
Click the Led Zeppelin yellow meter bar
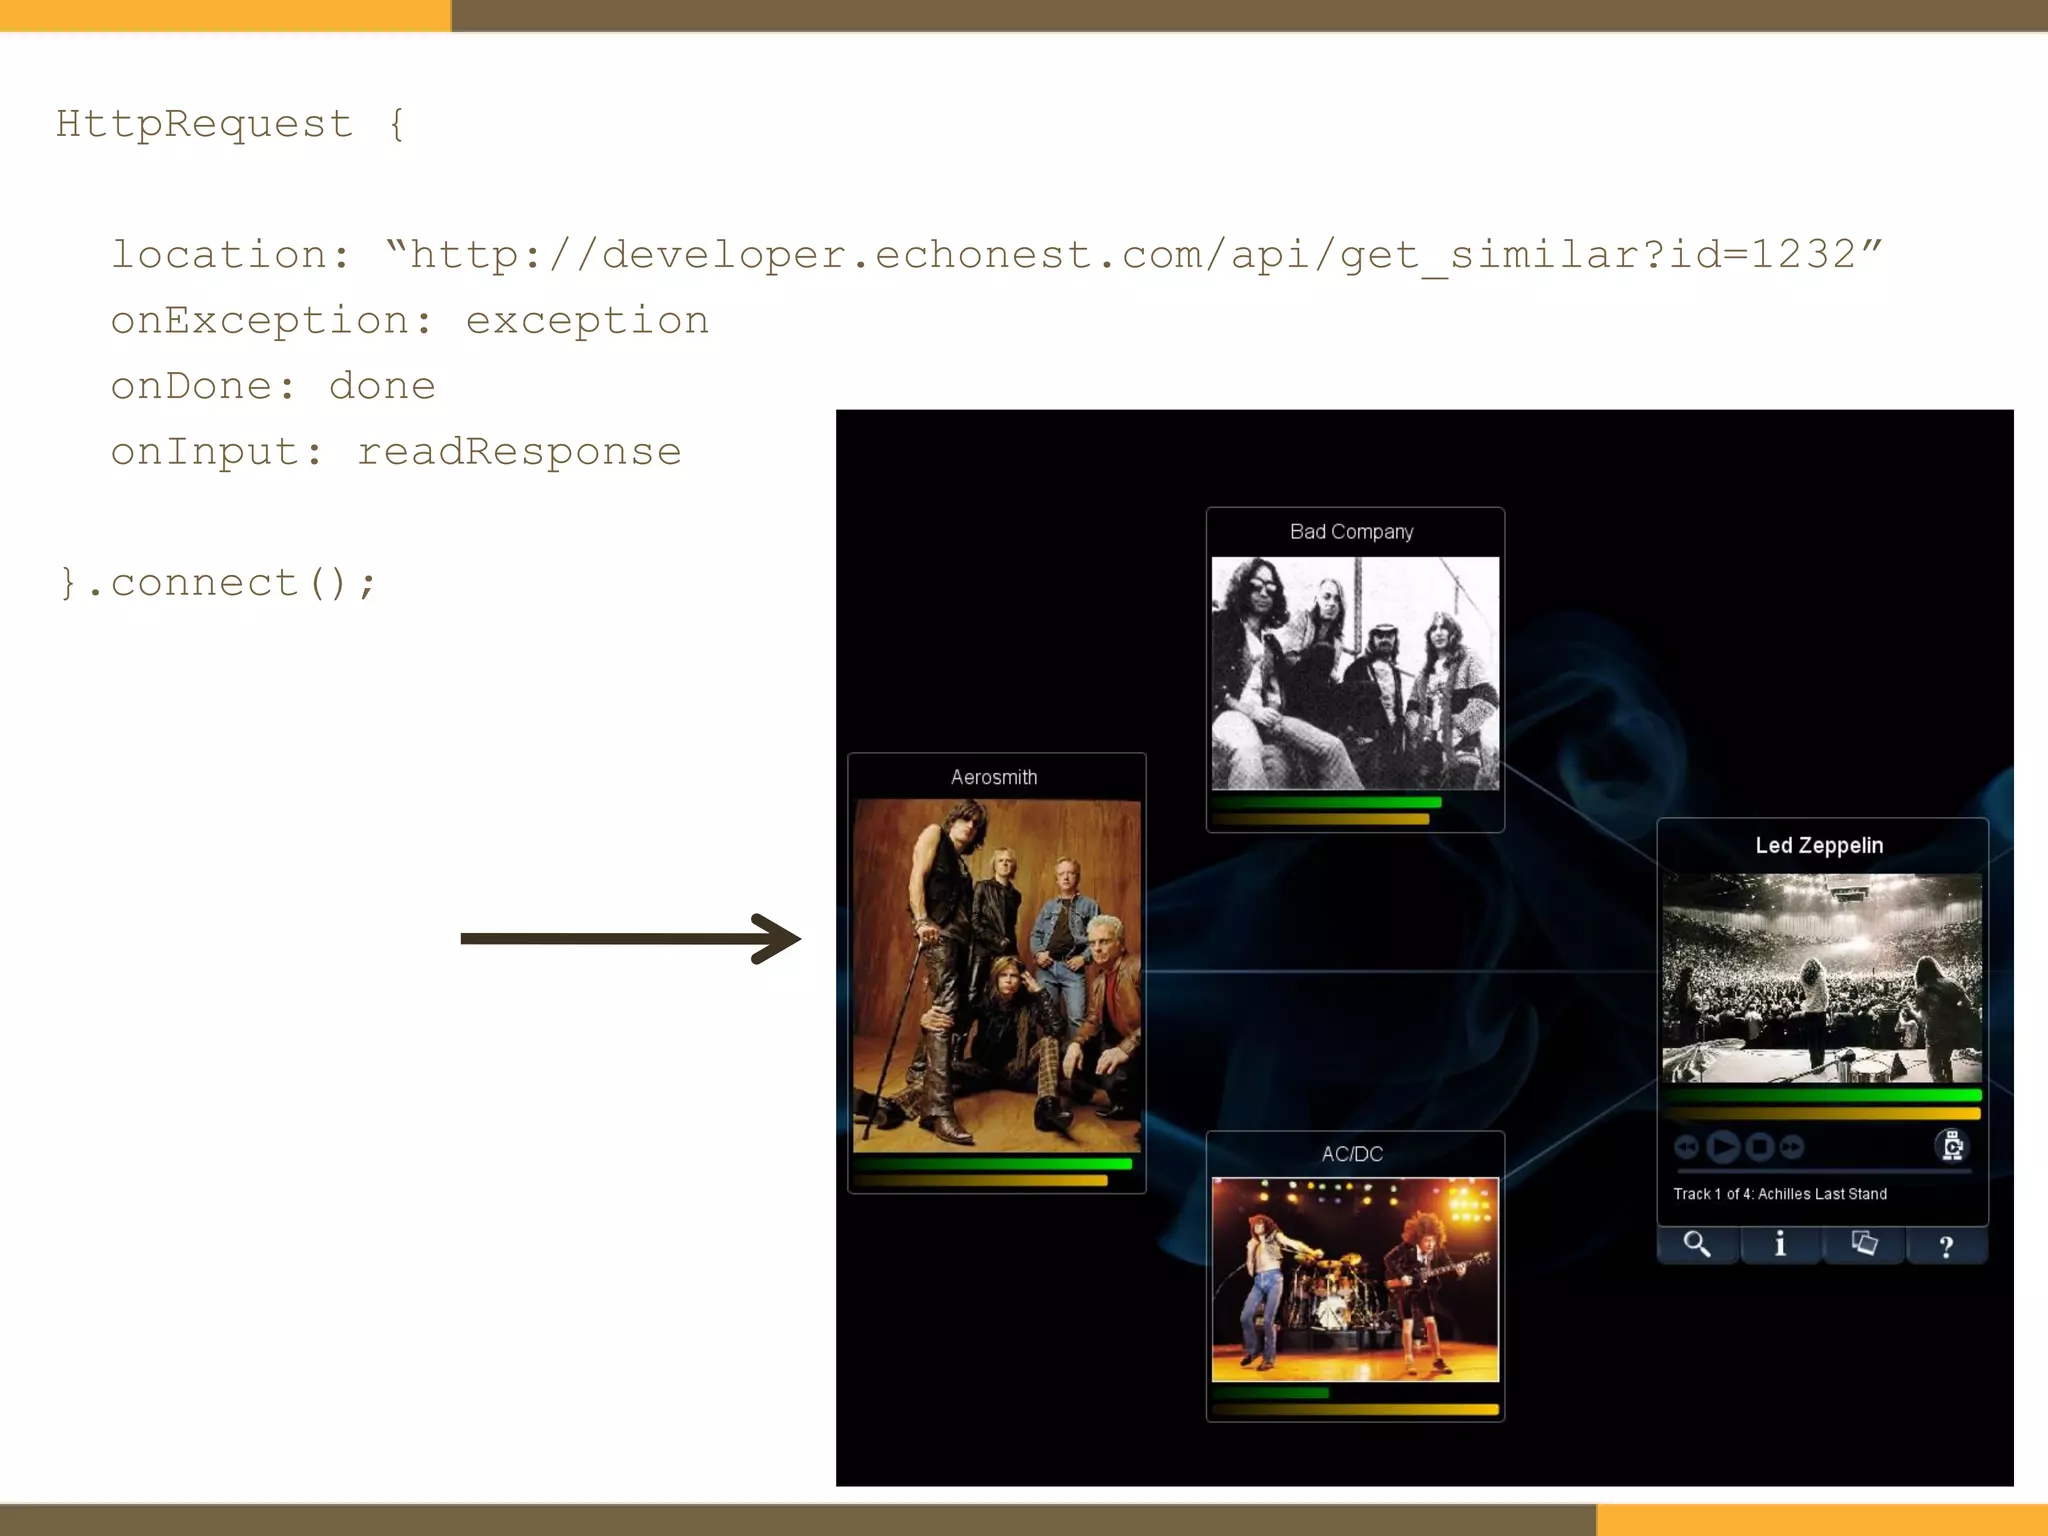(x=1822, y=1113)
